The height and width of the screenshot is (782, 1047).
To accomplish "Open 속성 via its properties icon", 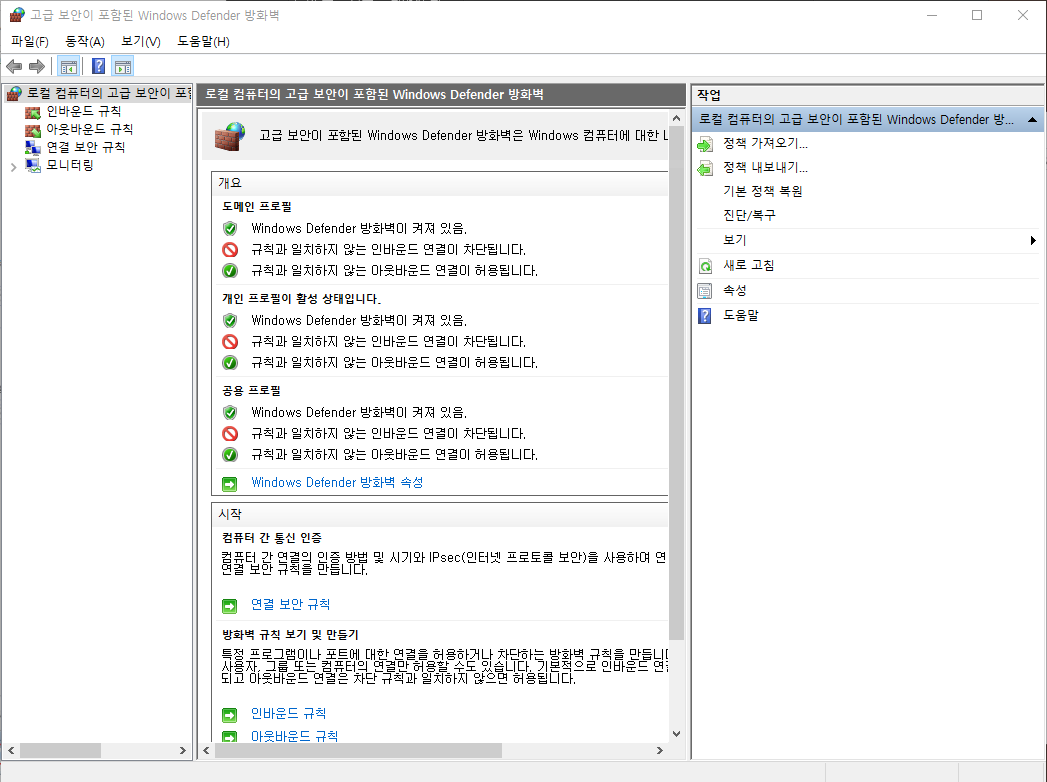I will [x=704, y=289].
